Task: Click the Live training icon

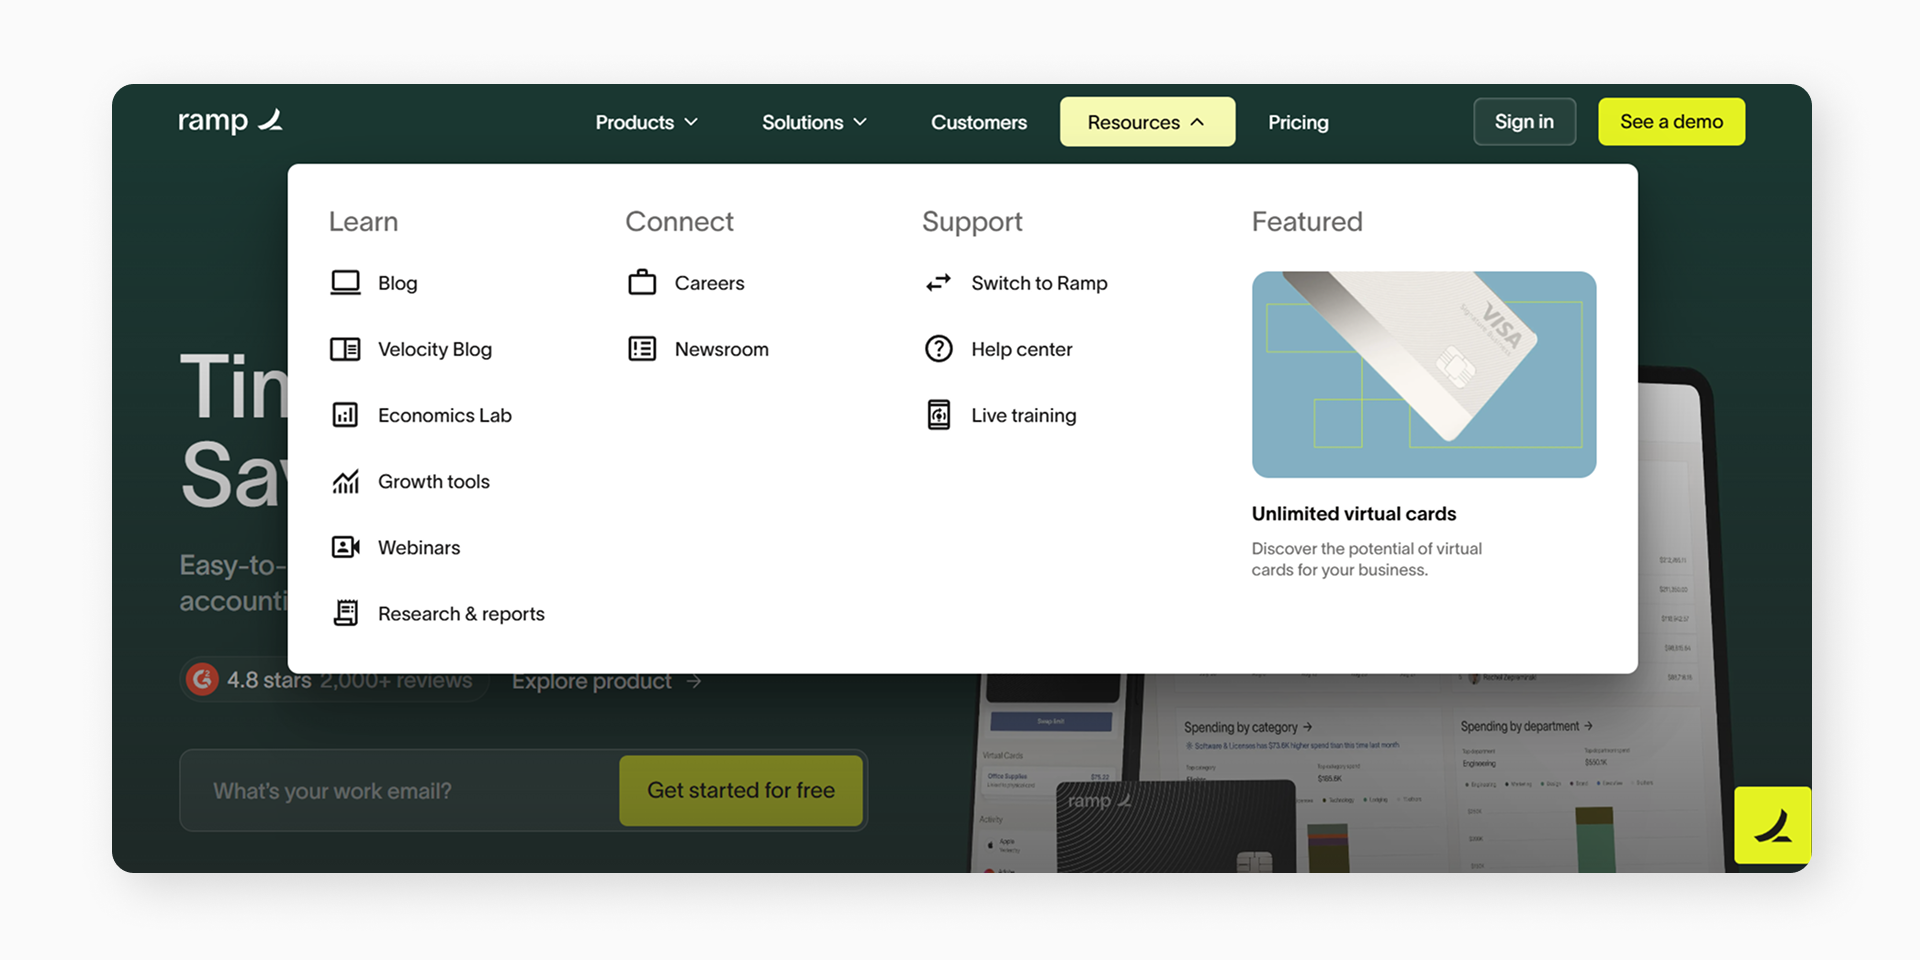Action: (x=938, y=415)
